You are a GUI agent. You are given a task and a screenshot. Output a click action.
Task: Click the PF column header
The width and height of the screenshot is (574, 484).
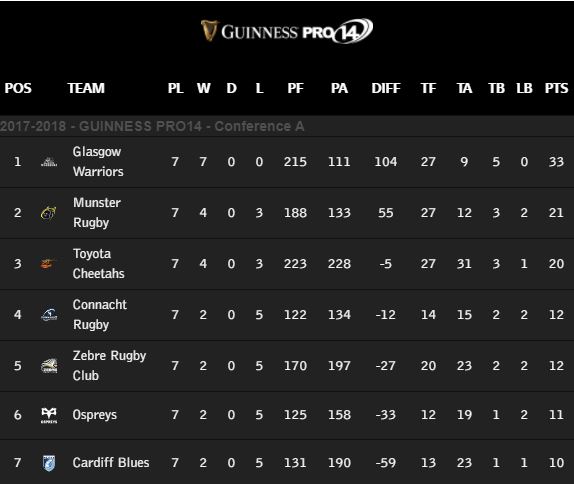pyautogui.click(x=295, y=88)
